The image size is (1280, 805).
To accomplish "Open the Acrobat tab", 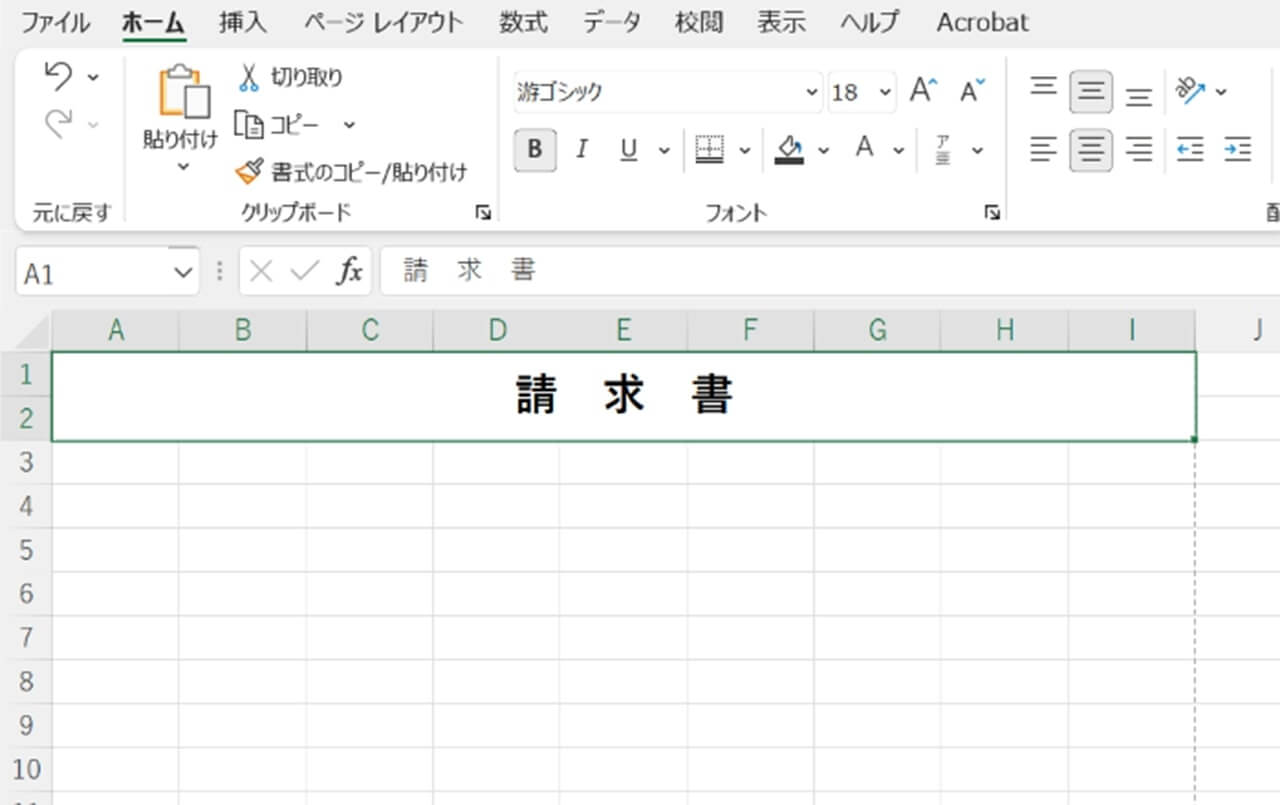I will (982, 22).
